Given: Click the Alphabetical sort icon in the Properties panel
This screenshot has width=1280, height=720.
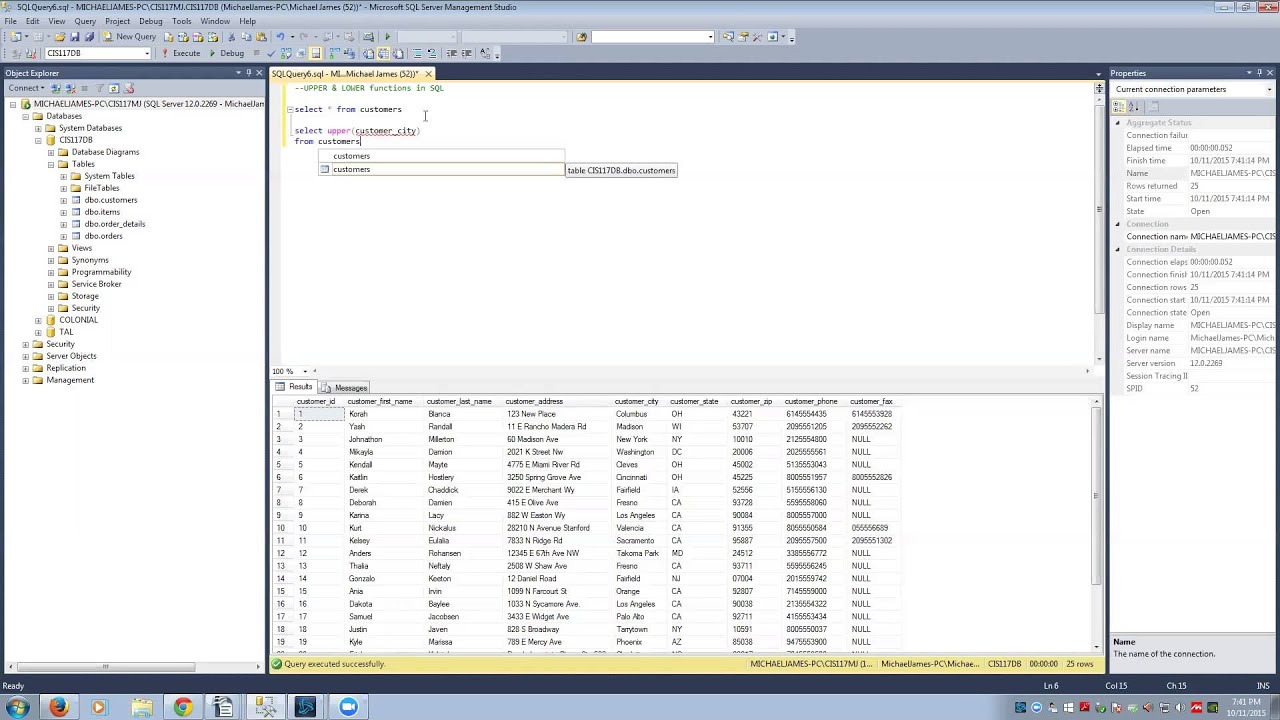Looking at the screenshot, I should point(1134,106).
